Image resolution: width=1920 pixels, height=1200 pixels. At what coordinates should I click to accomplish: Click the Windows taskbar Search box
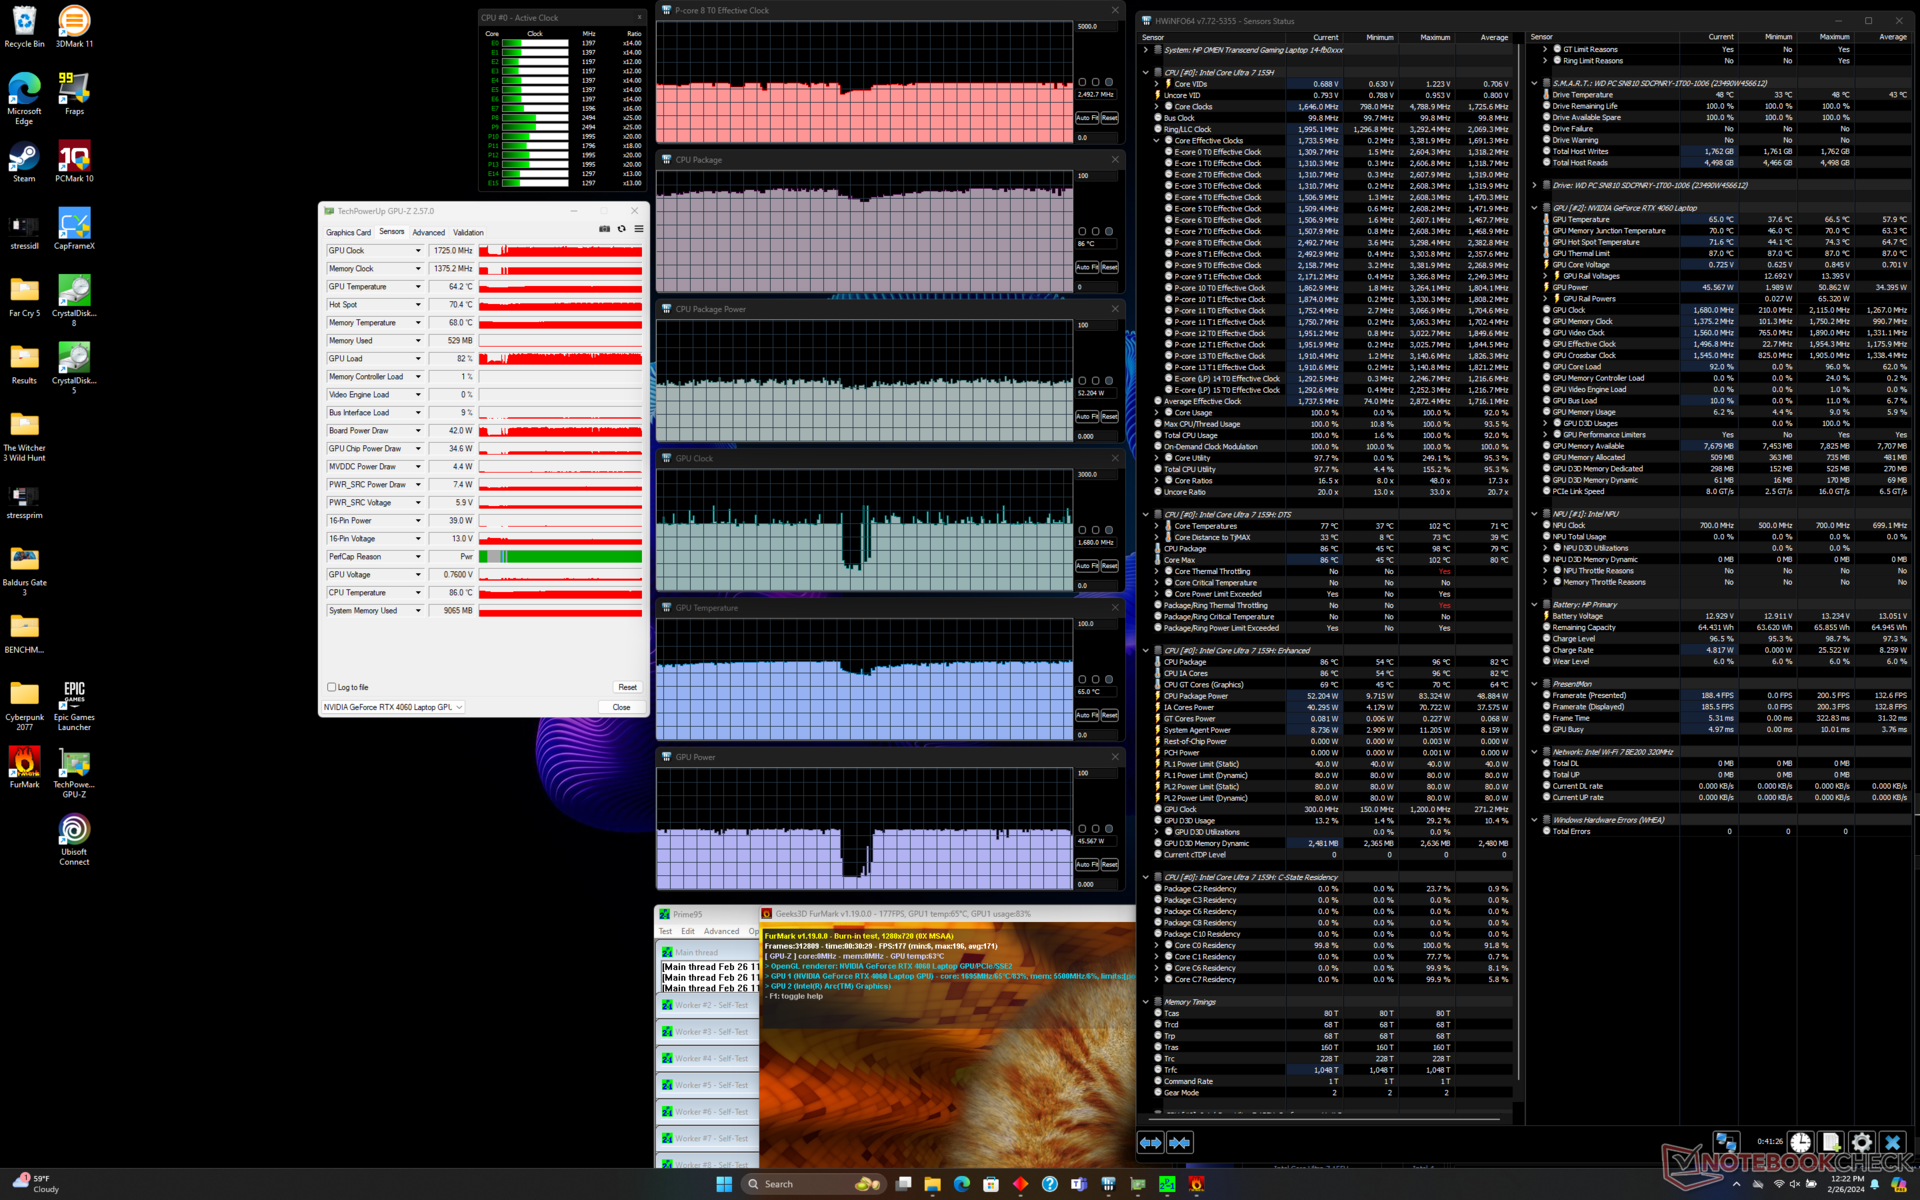pyautogui.click(x=800, y=1184)
